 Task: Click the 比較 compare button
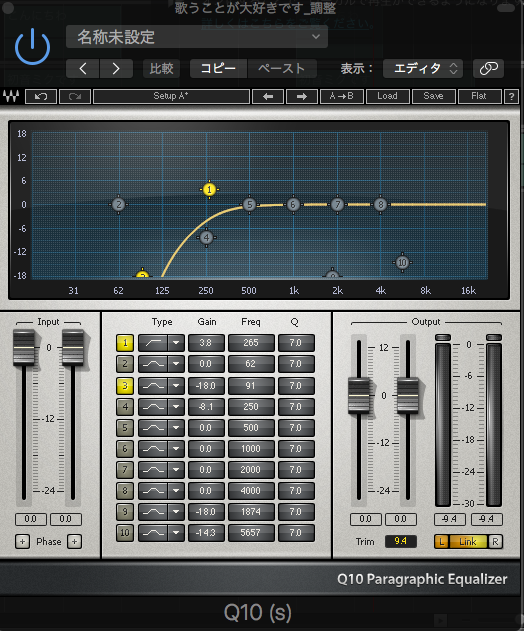(161, 68)
